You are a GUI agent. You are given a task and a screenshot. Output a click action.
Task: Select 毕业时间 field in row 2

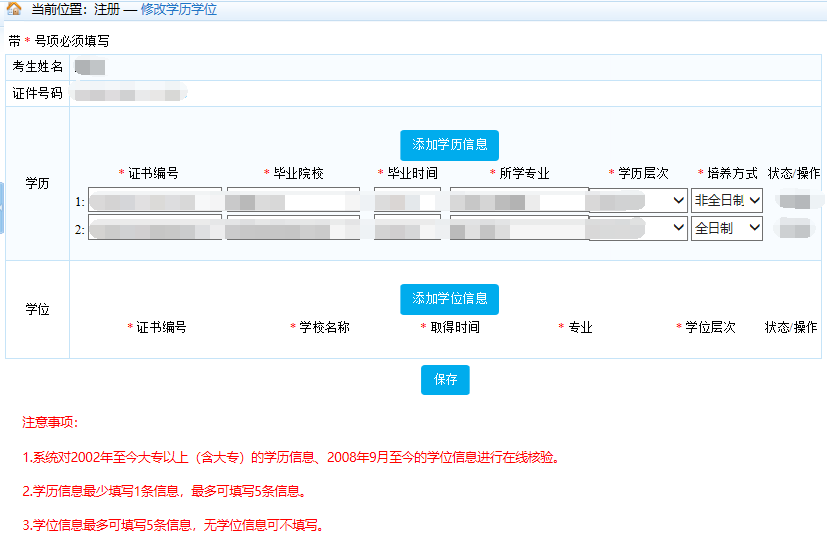pyautogui.click(x=407, y=228)
